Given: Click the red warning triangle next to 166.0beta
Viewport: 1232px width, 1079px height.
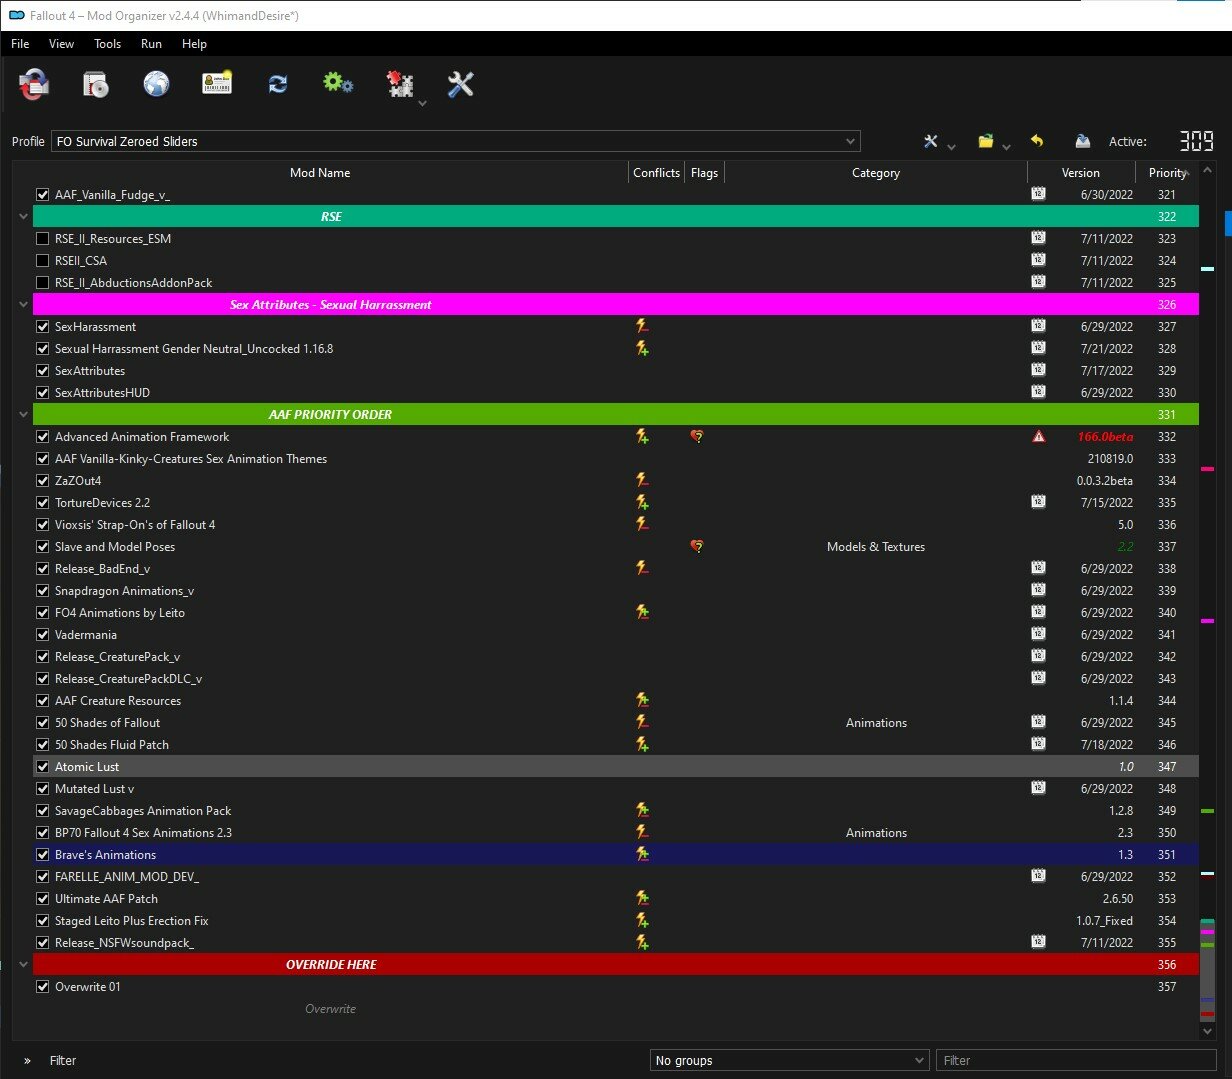Looking at the screenshot, I should [1039, 436].
